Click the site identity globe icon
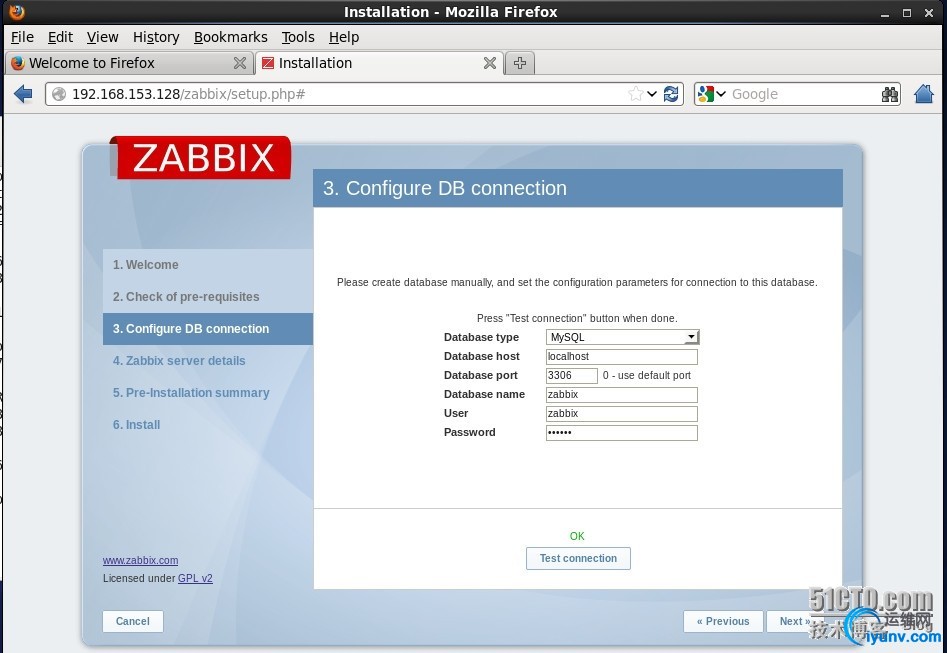Screen dimensions: 947x653 coord(59,94)
